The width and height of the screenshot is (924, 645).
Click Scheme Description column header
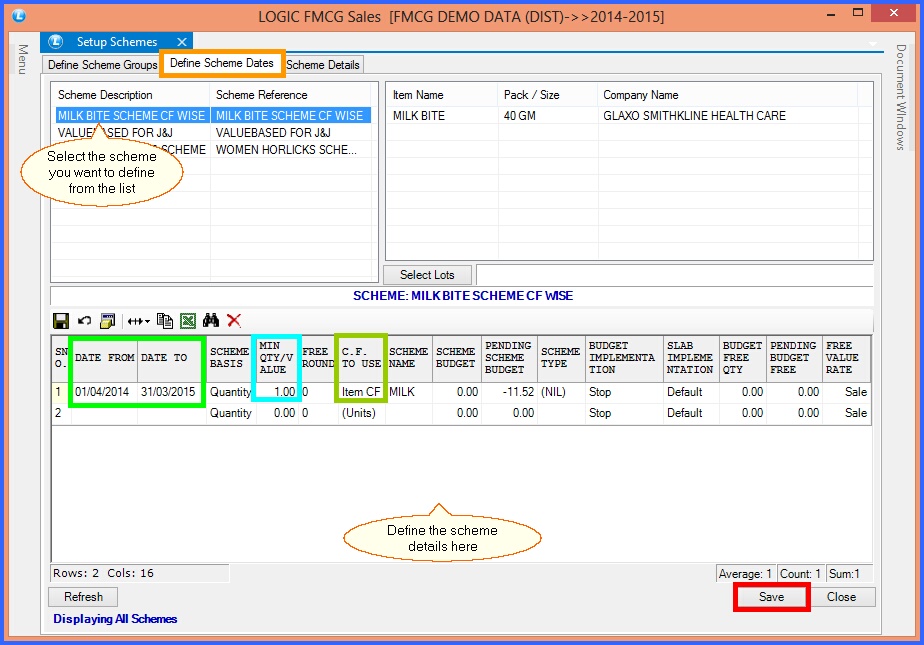tap(105, 95)
